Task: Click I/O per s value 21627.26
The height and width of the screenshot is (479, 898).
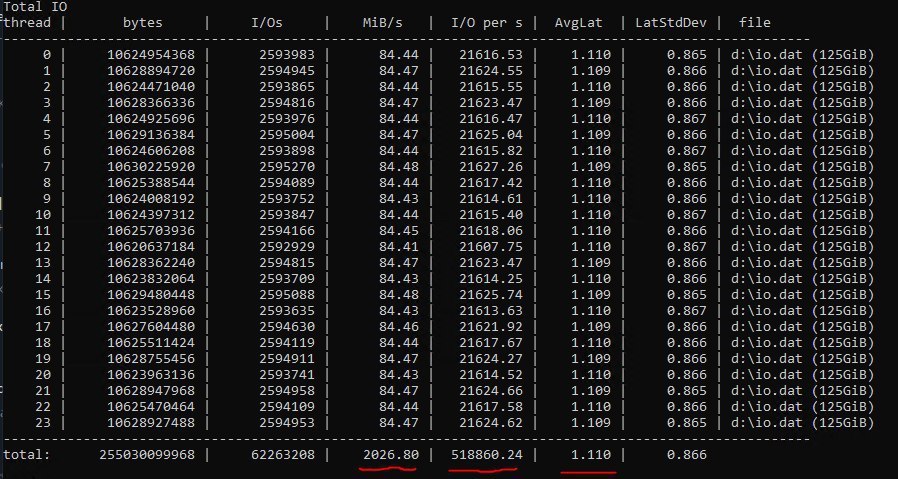Action: point(491,167)
